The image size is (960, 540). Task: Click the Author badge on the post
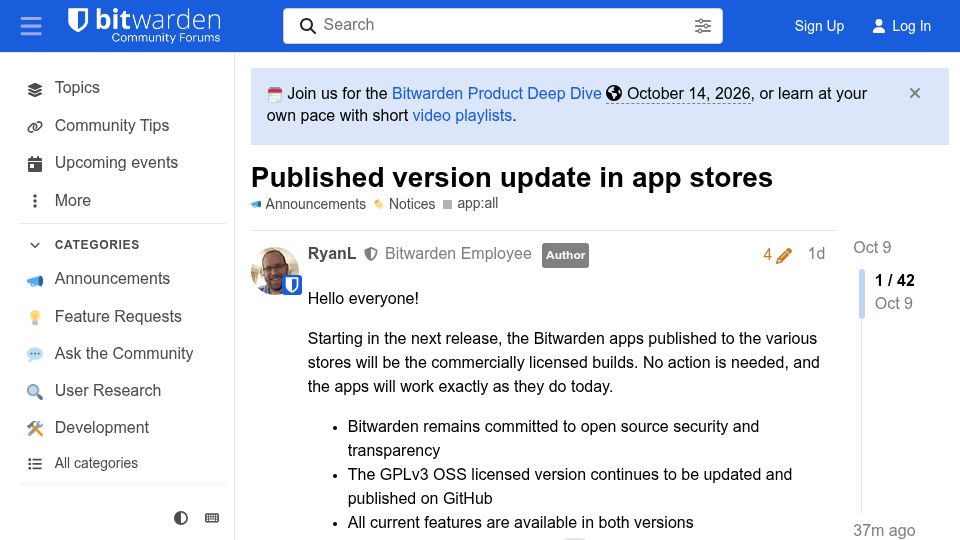click(565, 255)
